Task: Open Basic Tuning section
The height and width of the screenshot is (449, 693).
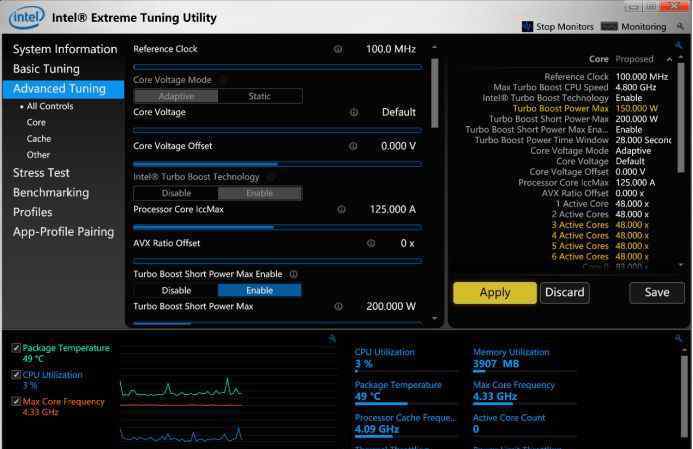Action: (46, 69)
